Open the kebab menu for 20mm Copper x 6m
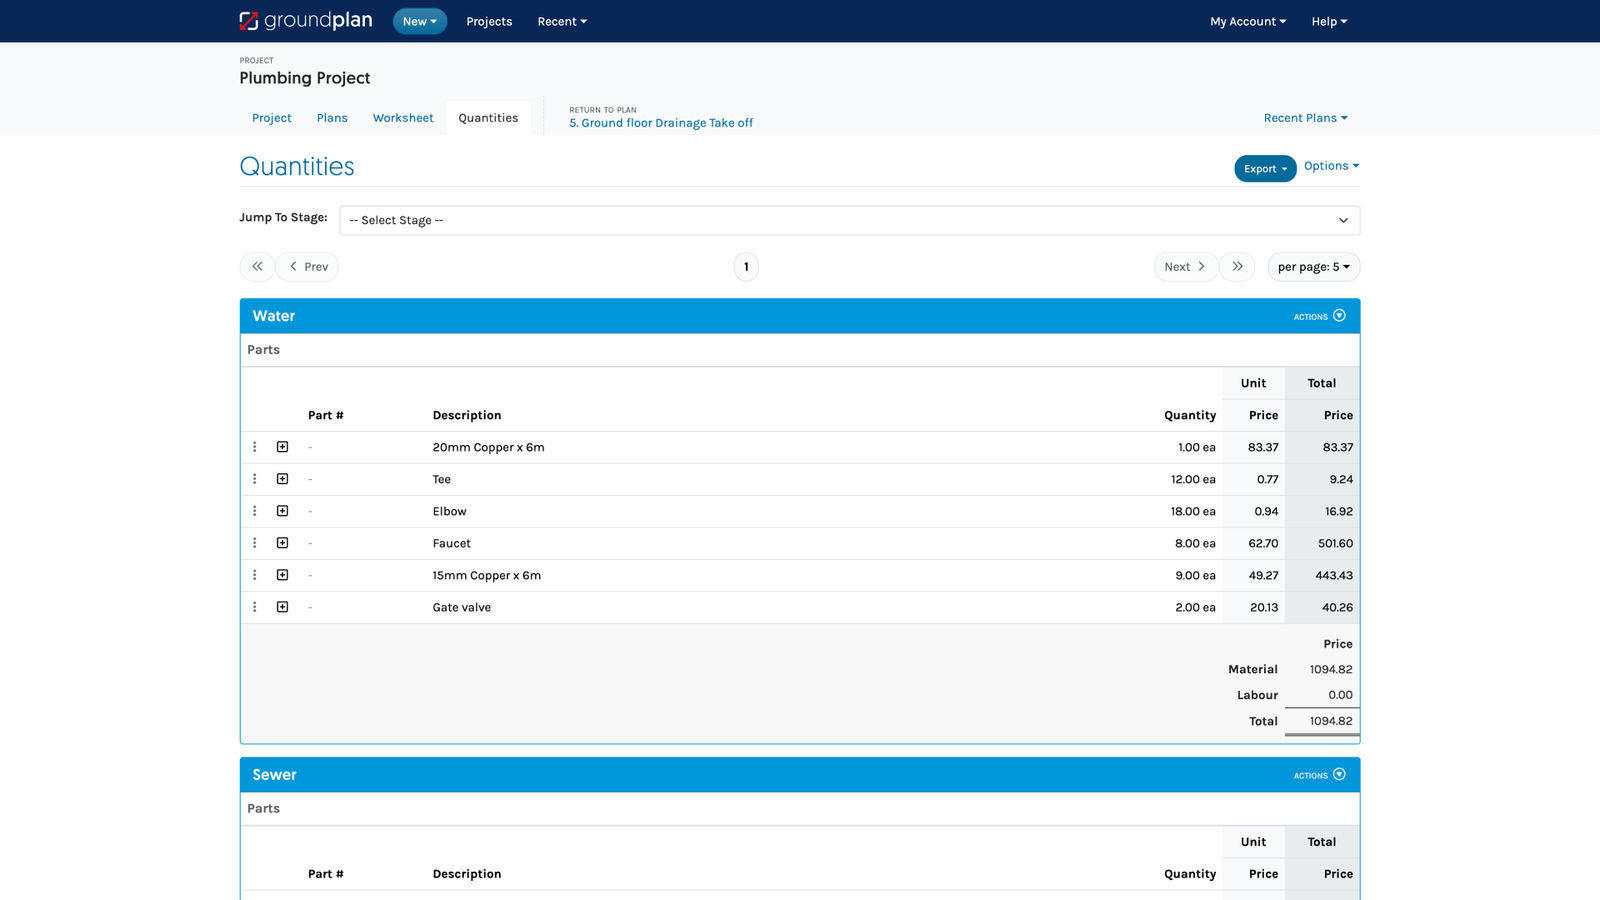 [x=254, y=447]
